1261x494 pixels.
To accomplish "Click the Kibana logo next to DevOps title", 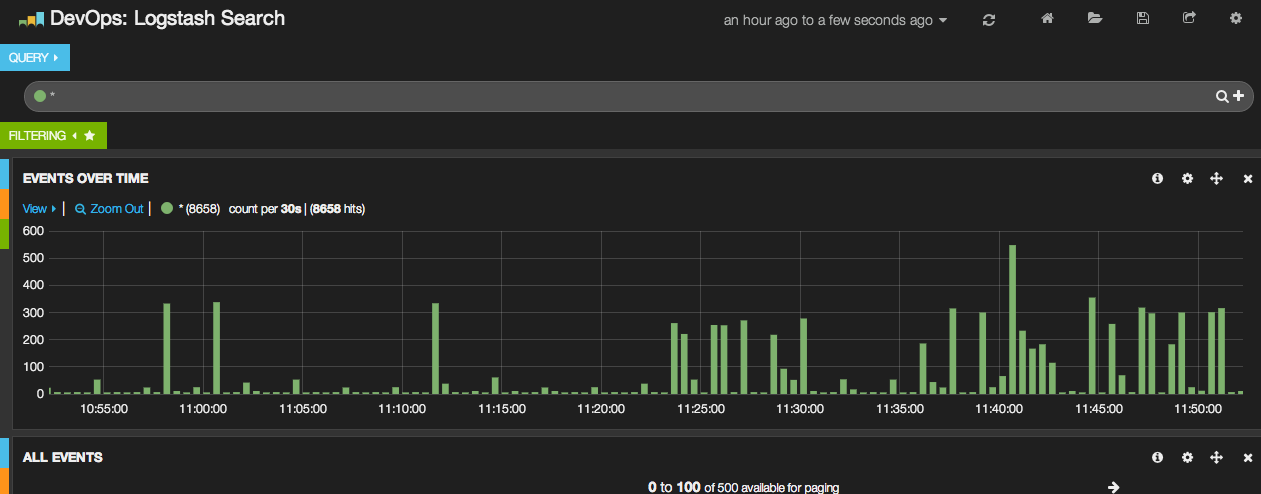I will (31, 19).
